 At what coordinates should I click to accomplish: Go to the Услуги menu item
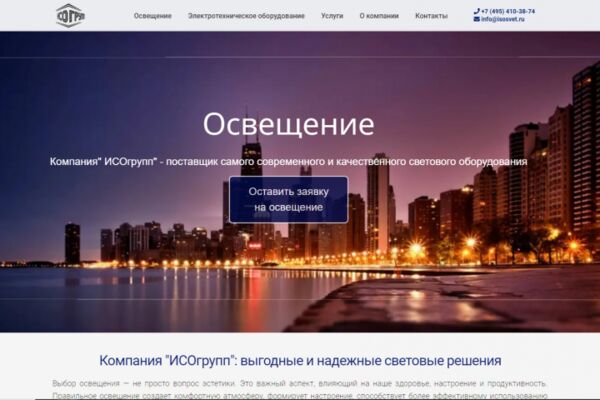pos(332,16)
